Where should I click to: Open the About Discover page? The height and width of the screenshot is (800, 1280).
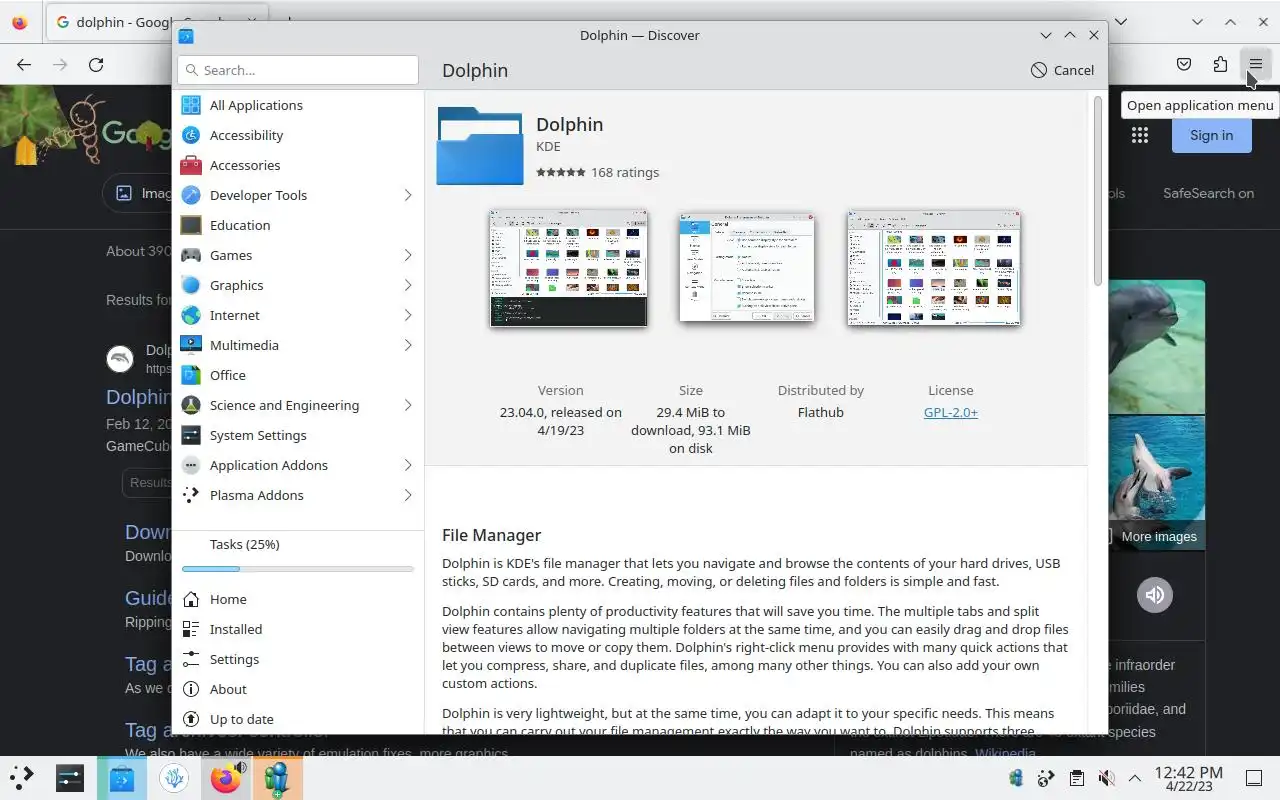point(298,689)
